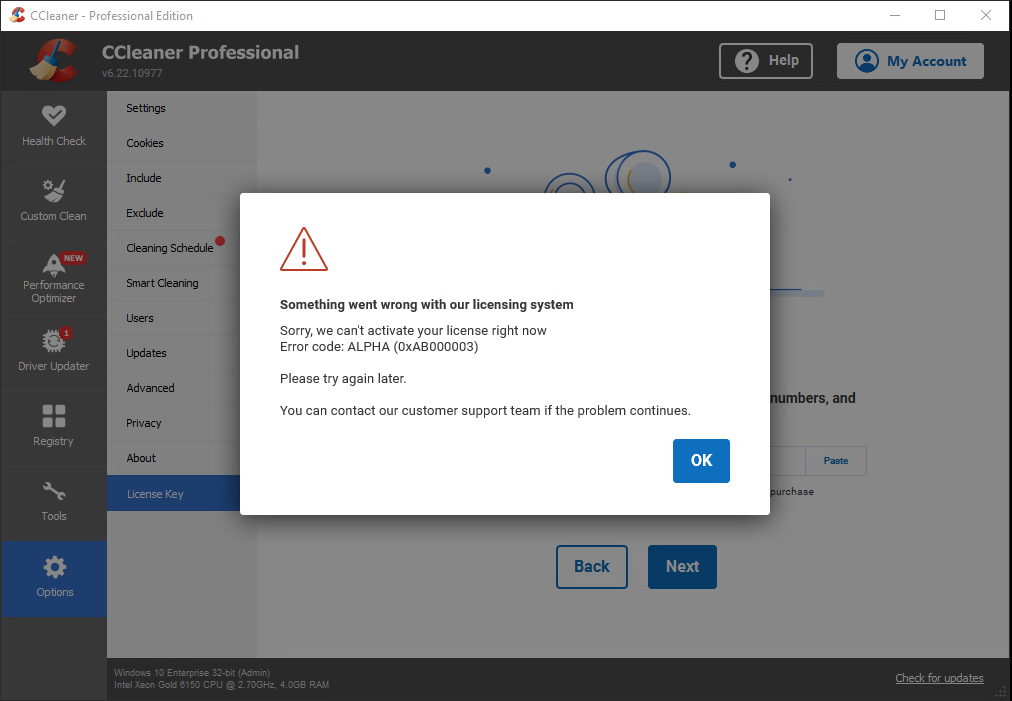Open Health Check heart icon

point(54,116)
